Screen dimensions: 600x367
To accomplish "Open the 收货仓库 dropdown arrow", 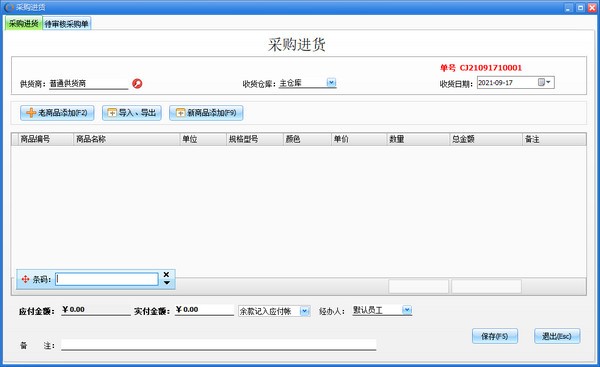I will [331, 82].
